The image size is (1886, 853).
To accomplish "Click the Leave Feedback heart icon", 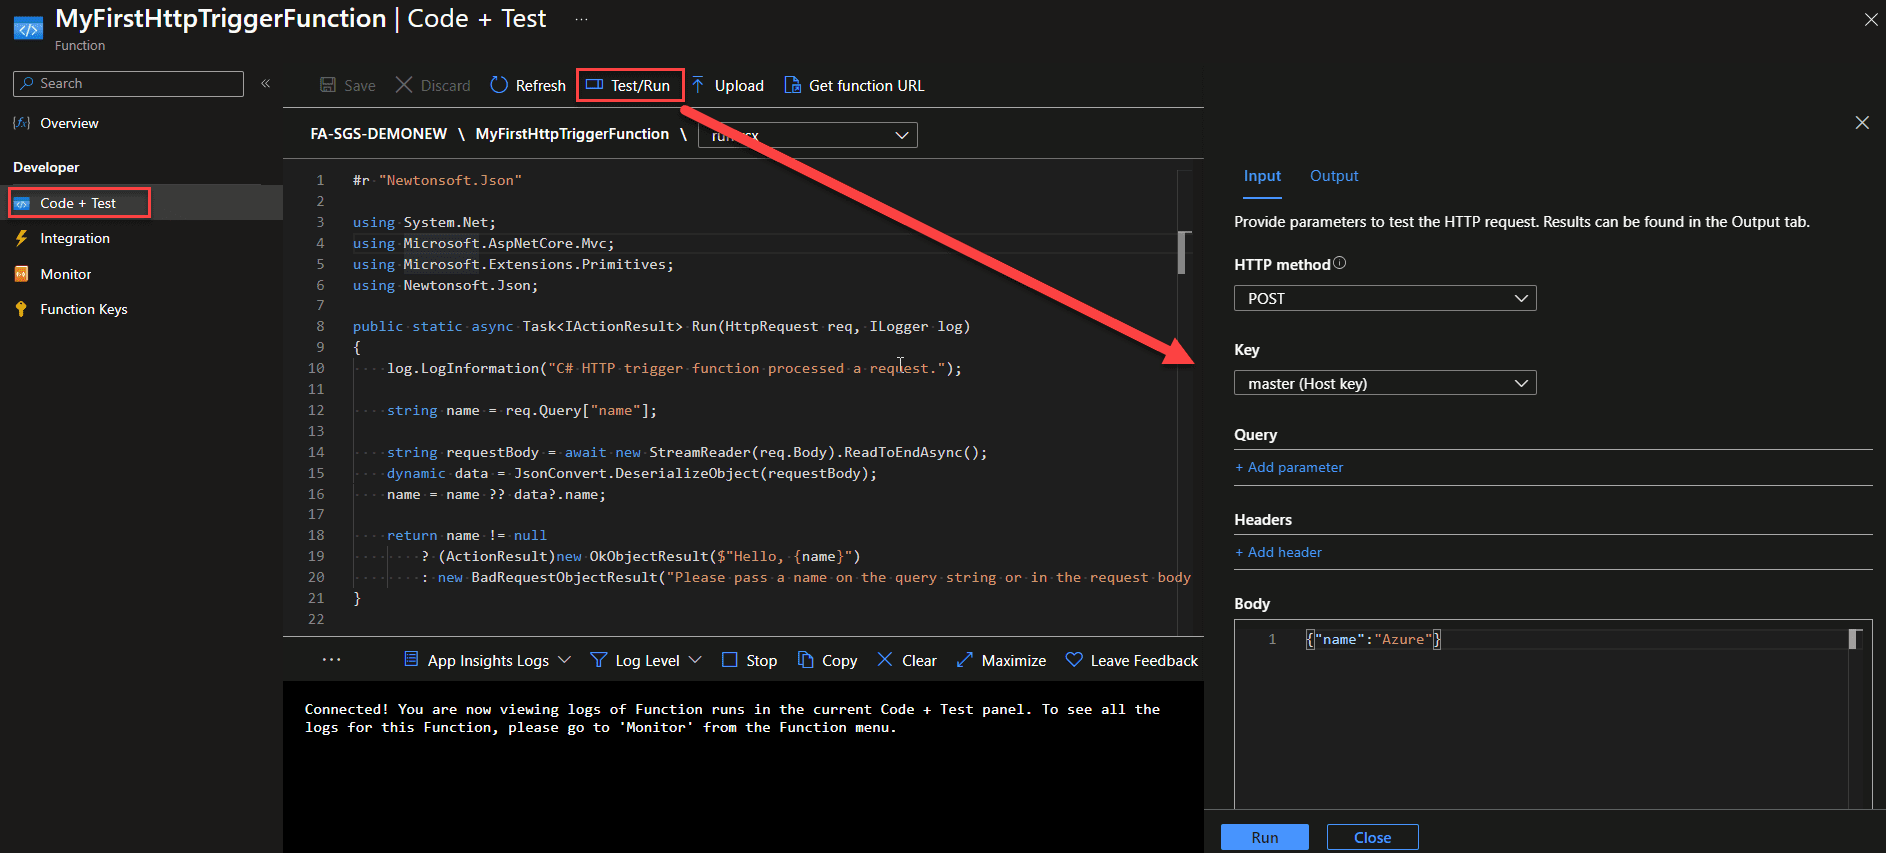I will click(1074, 660).
